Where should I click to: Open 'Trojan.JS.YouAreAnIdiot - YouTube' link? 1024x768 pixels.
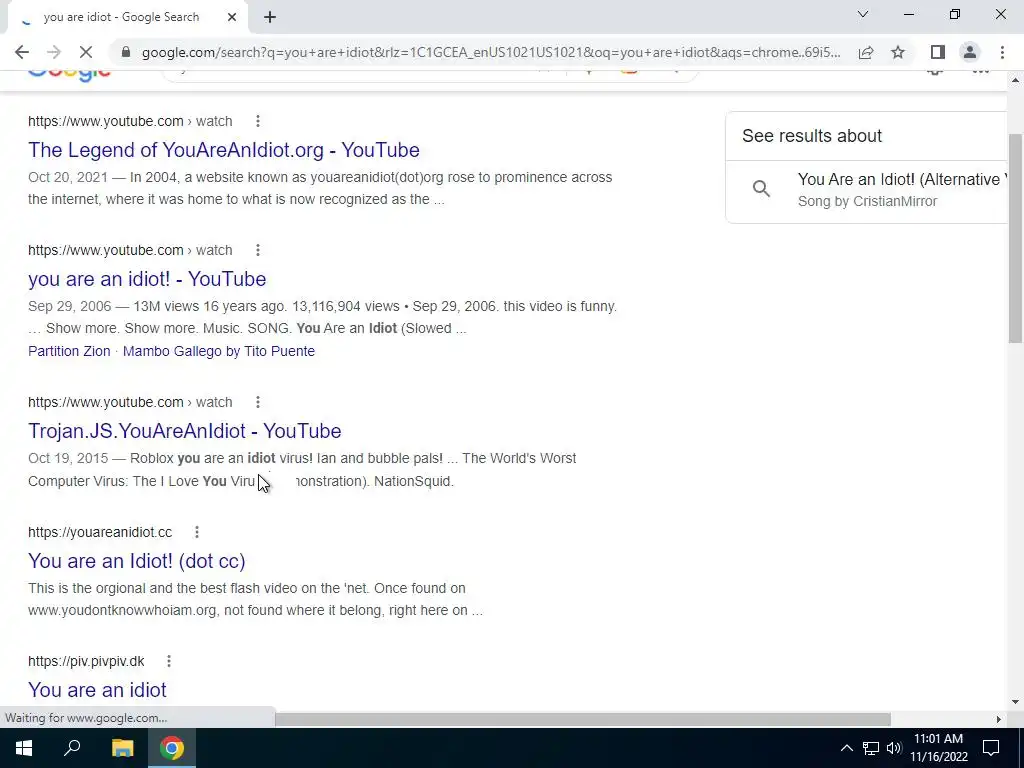click(x=185, y=431)
